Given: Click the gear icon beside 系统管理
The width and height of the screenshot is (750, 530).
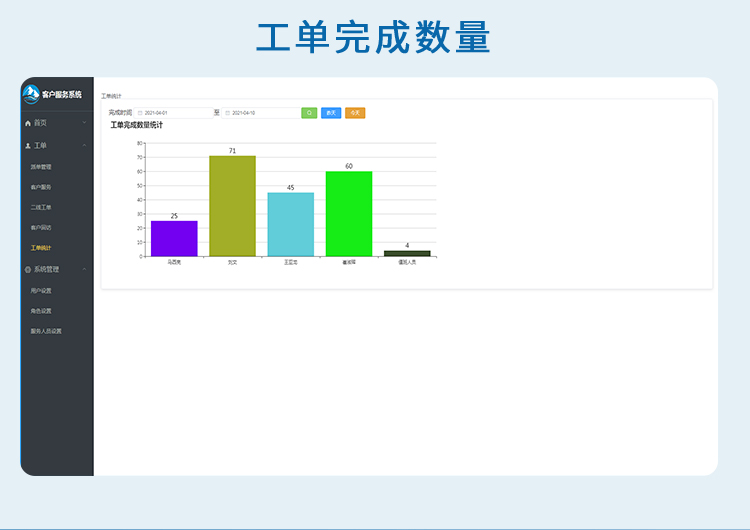Looking at the screenshot, I should (28, 269).
